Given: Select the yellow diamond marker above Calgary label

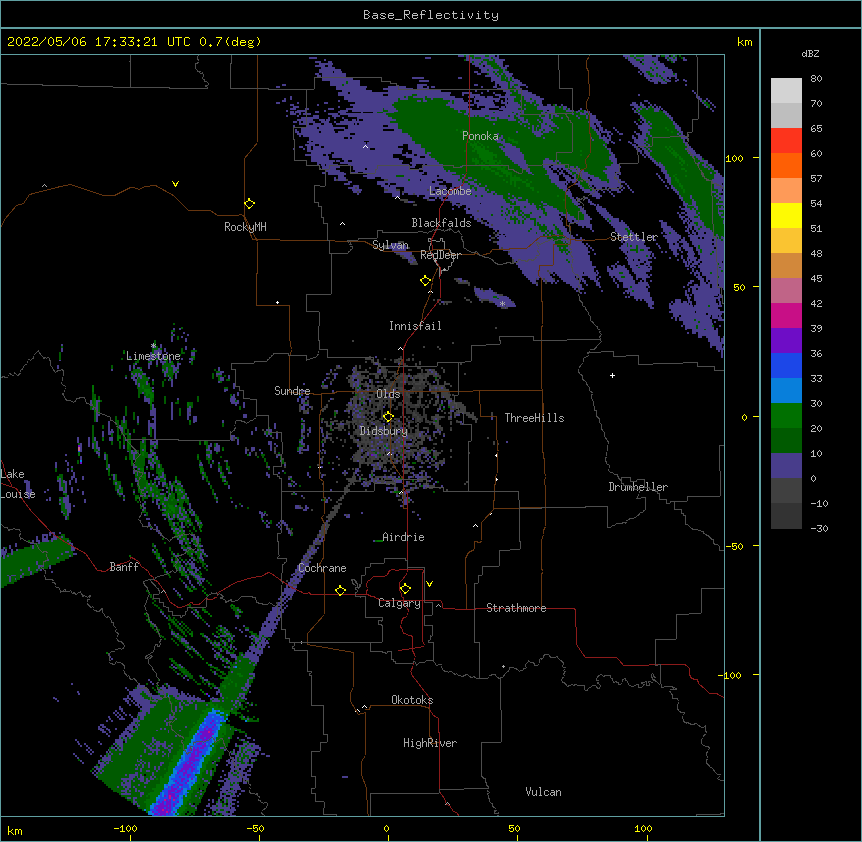Looking at the screenshot, I should click(405, 589).
